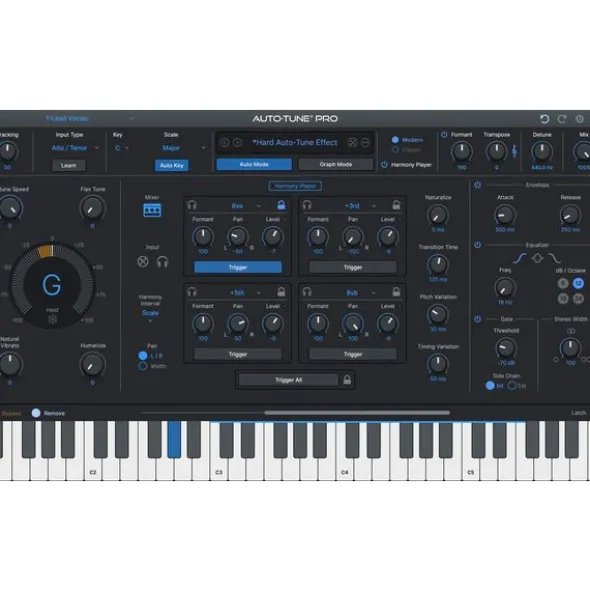Lock the 8vb voice lock icon
The width and height of the screenshot is (590, 591).
coord(396,291)
